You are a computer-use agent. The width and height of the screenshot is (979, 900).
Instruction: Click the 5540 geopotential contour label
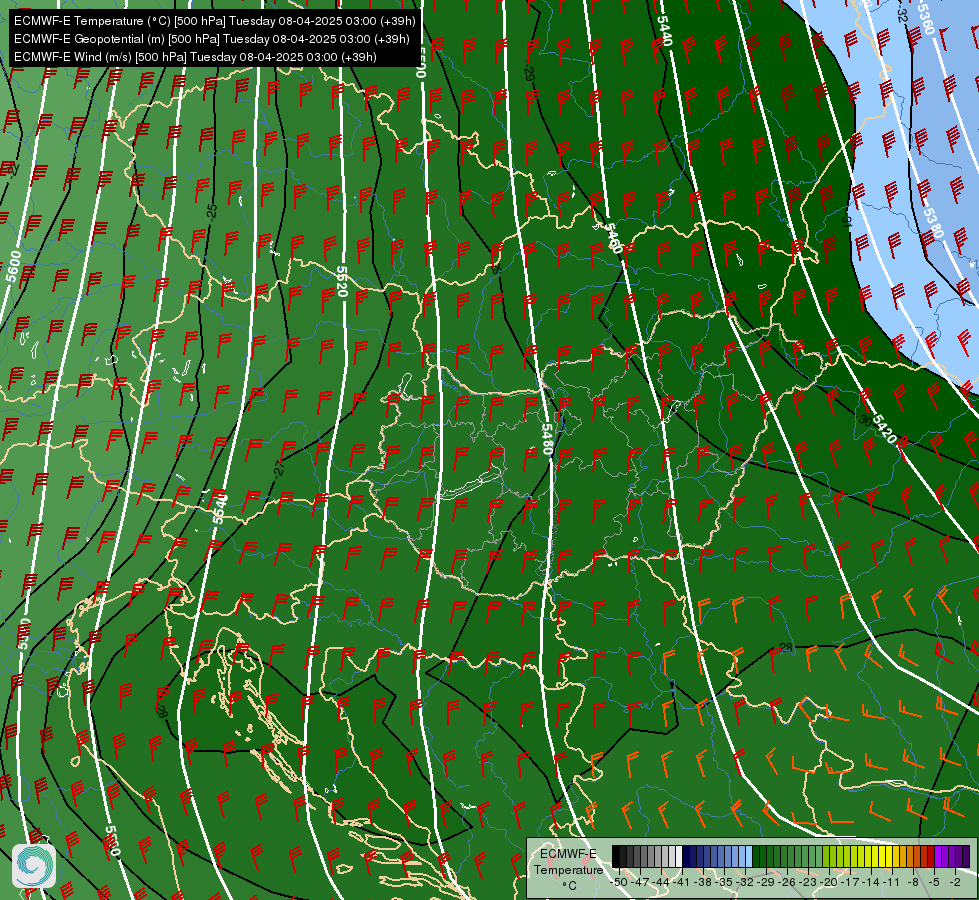click(220, 509)
